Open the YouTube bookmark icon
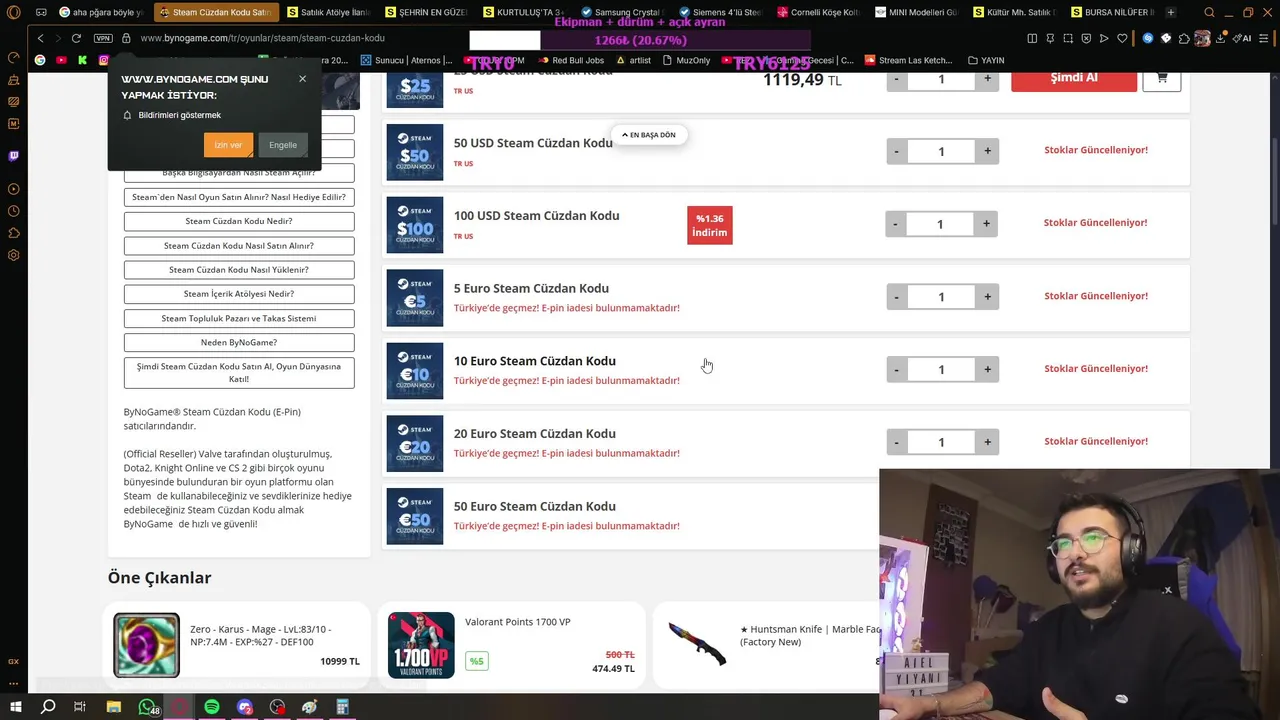This screenshot has width=1280, height=720. [61, 60]
